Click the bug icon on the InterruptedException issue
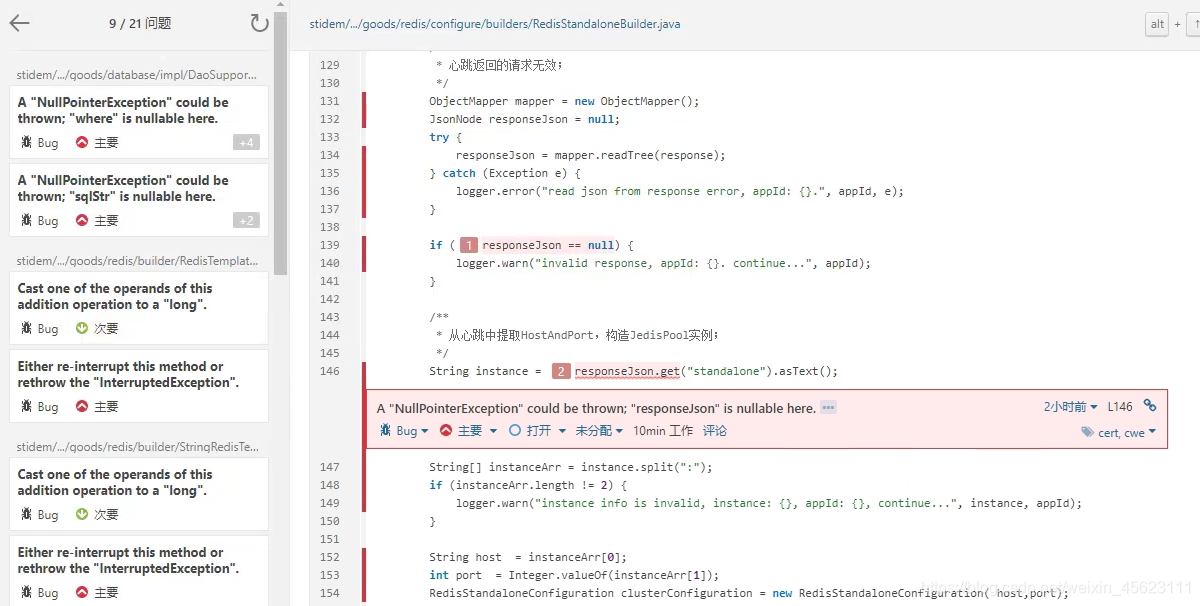 click(x=26, y=406)
